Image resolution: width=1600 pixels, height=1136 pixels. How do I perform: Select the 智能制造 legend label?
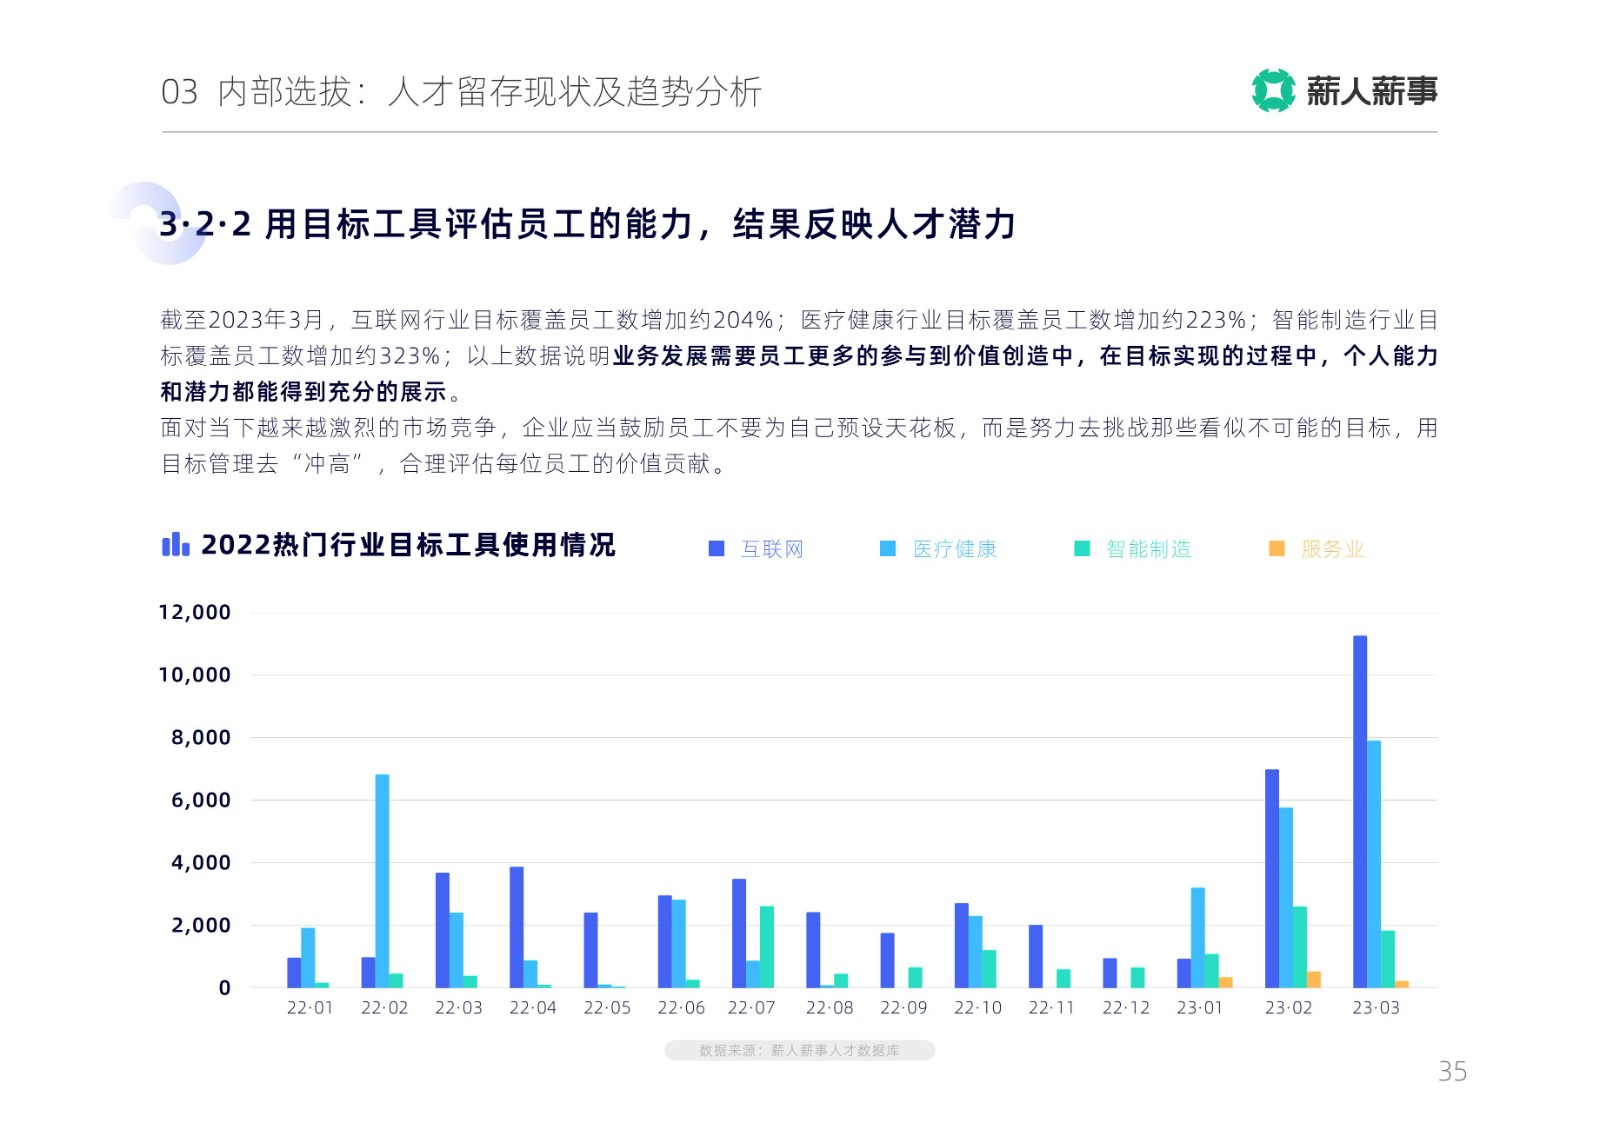[x=1148, y=549]
